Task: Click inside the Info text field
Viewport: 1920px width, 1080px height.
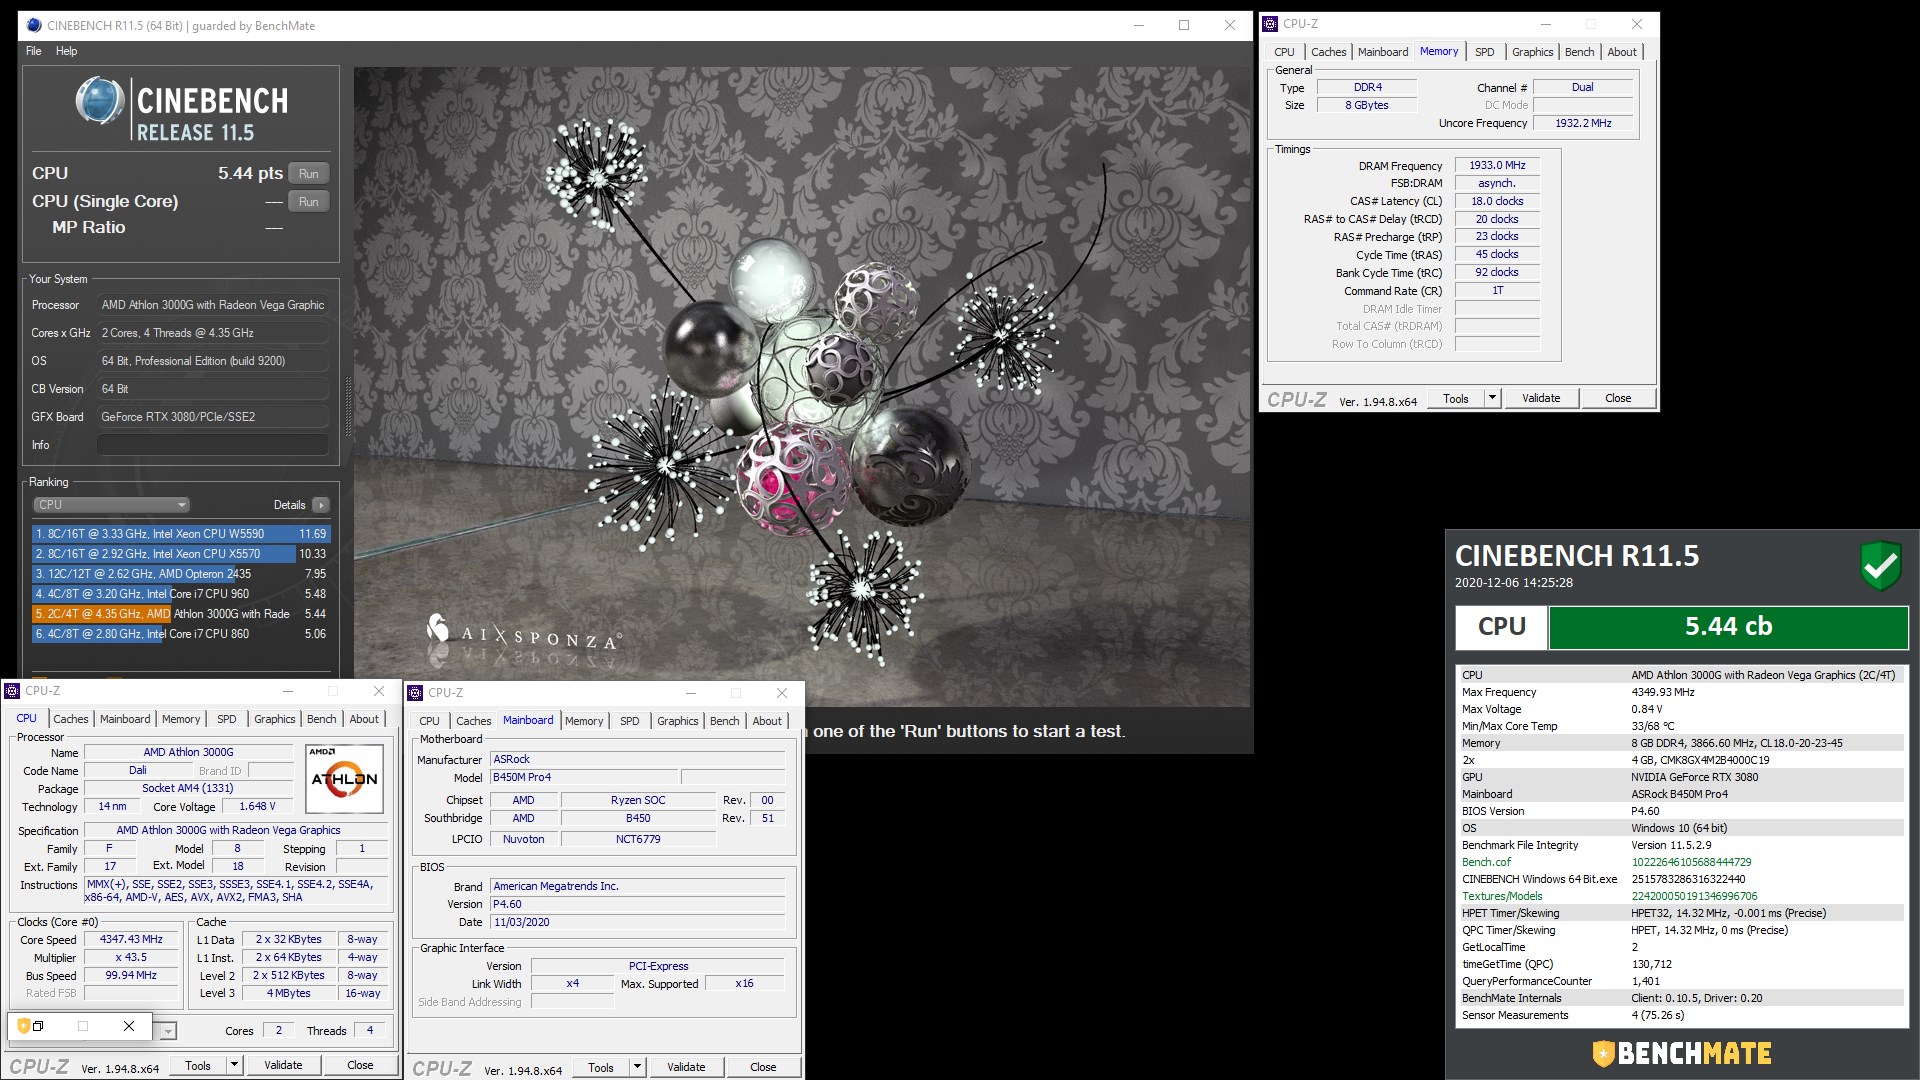Action: (213, 445)
